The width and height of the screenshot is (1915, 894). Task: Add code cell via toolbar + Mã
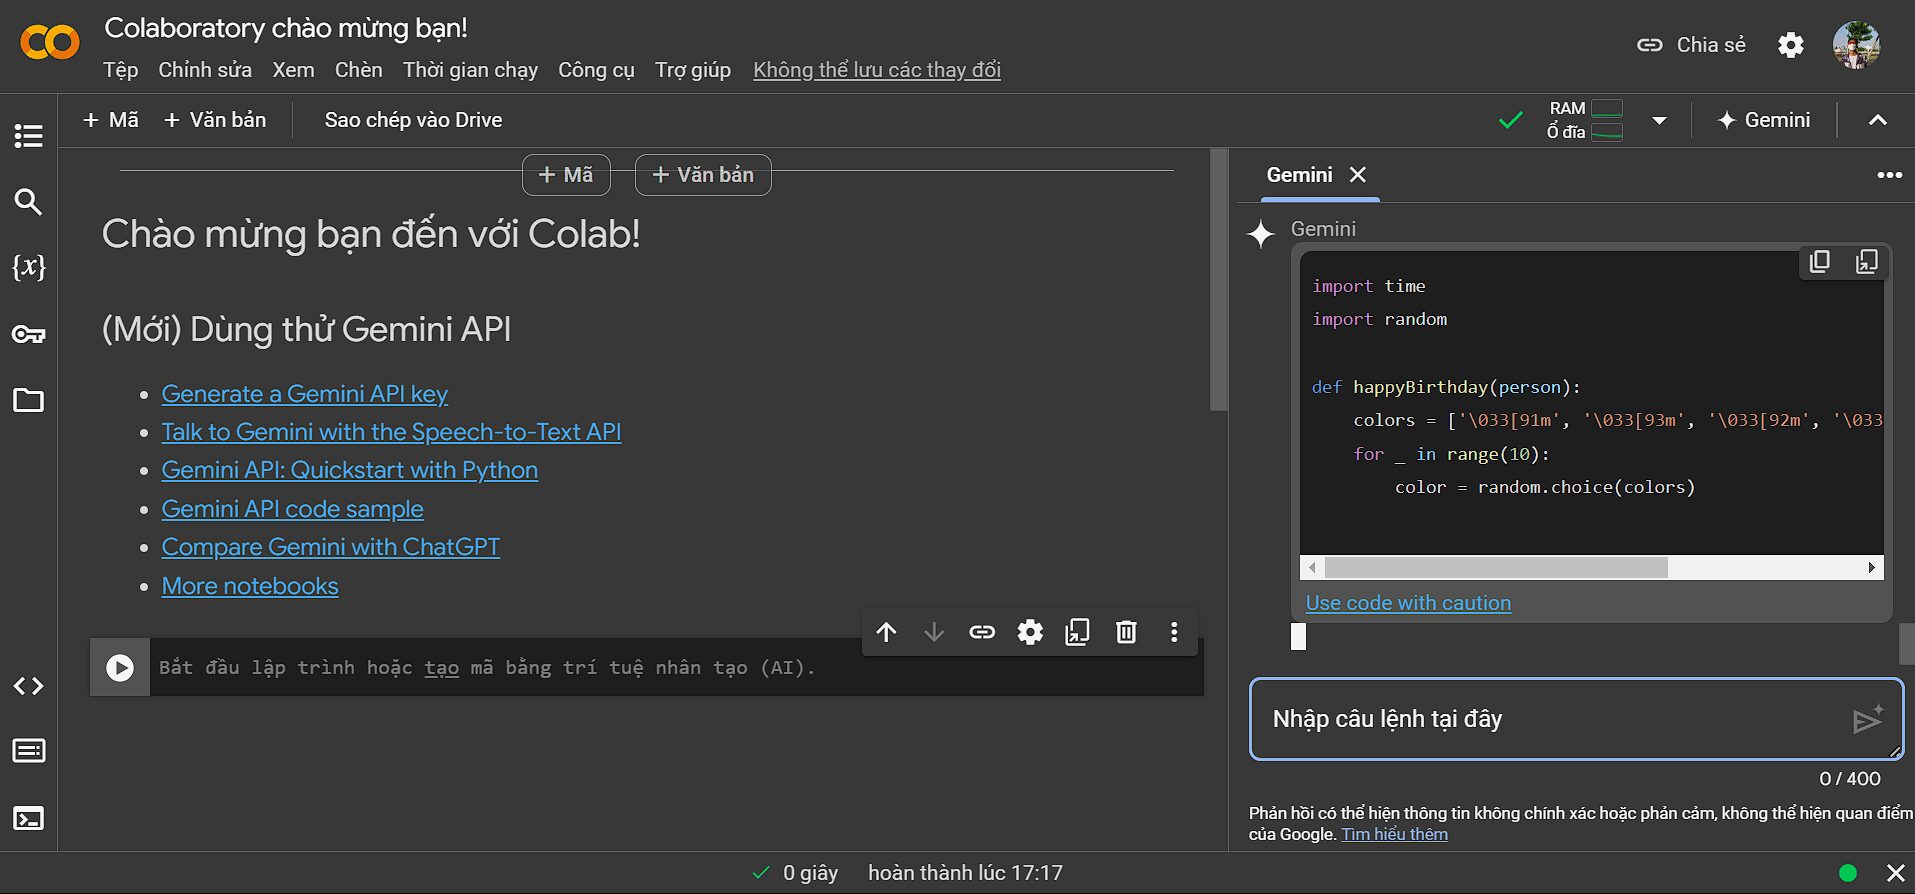(111, 120)
